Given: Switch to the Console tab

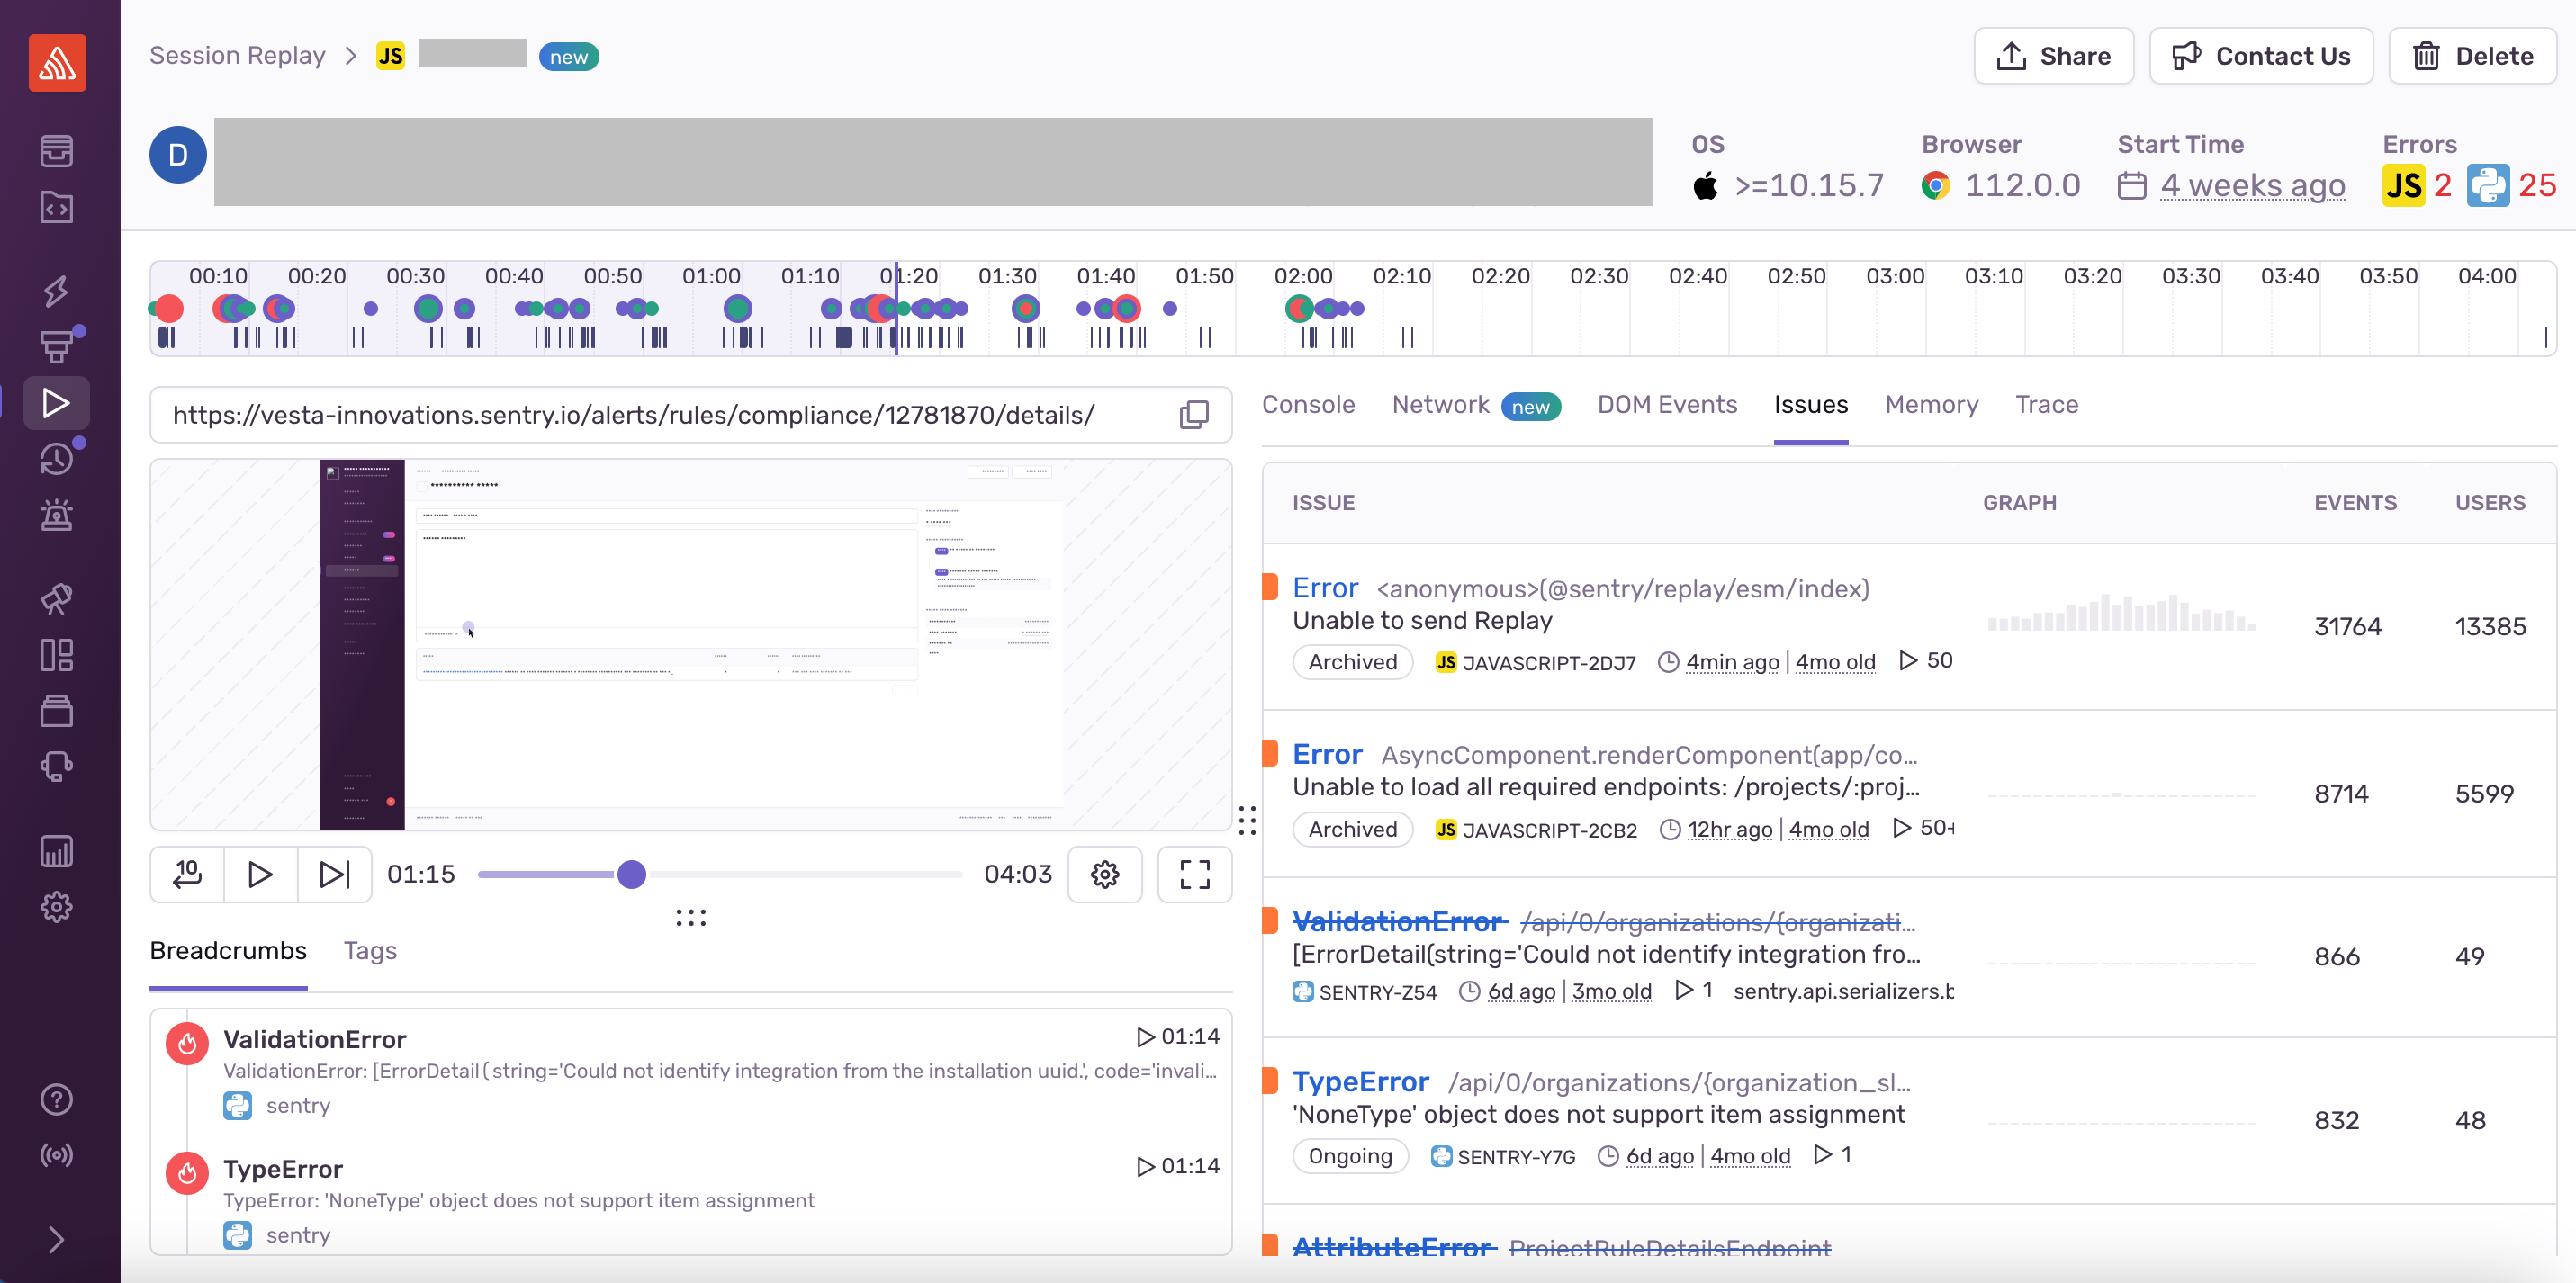Looking at the screenshot, I should (1308, 405).
